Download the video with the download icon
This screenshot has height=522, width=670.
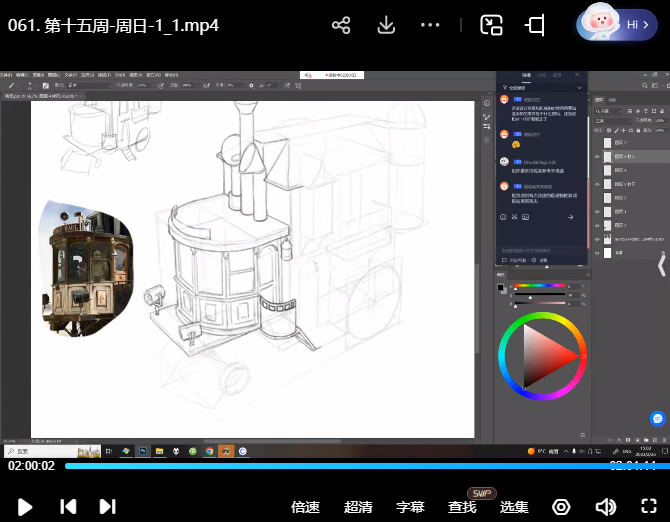click(x=386, y=25)
